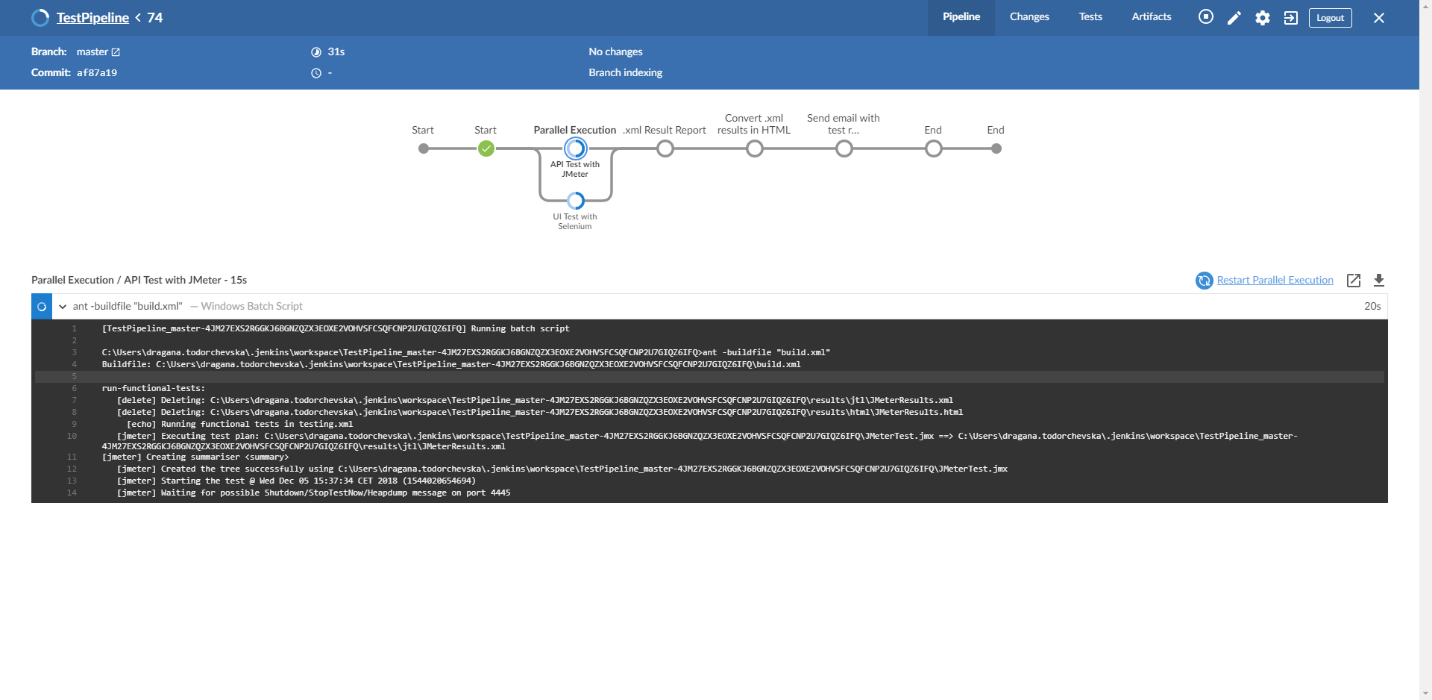Click the running spinner icon beside TestPipeline
1432x700 pixels.
40,17
